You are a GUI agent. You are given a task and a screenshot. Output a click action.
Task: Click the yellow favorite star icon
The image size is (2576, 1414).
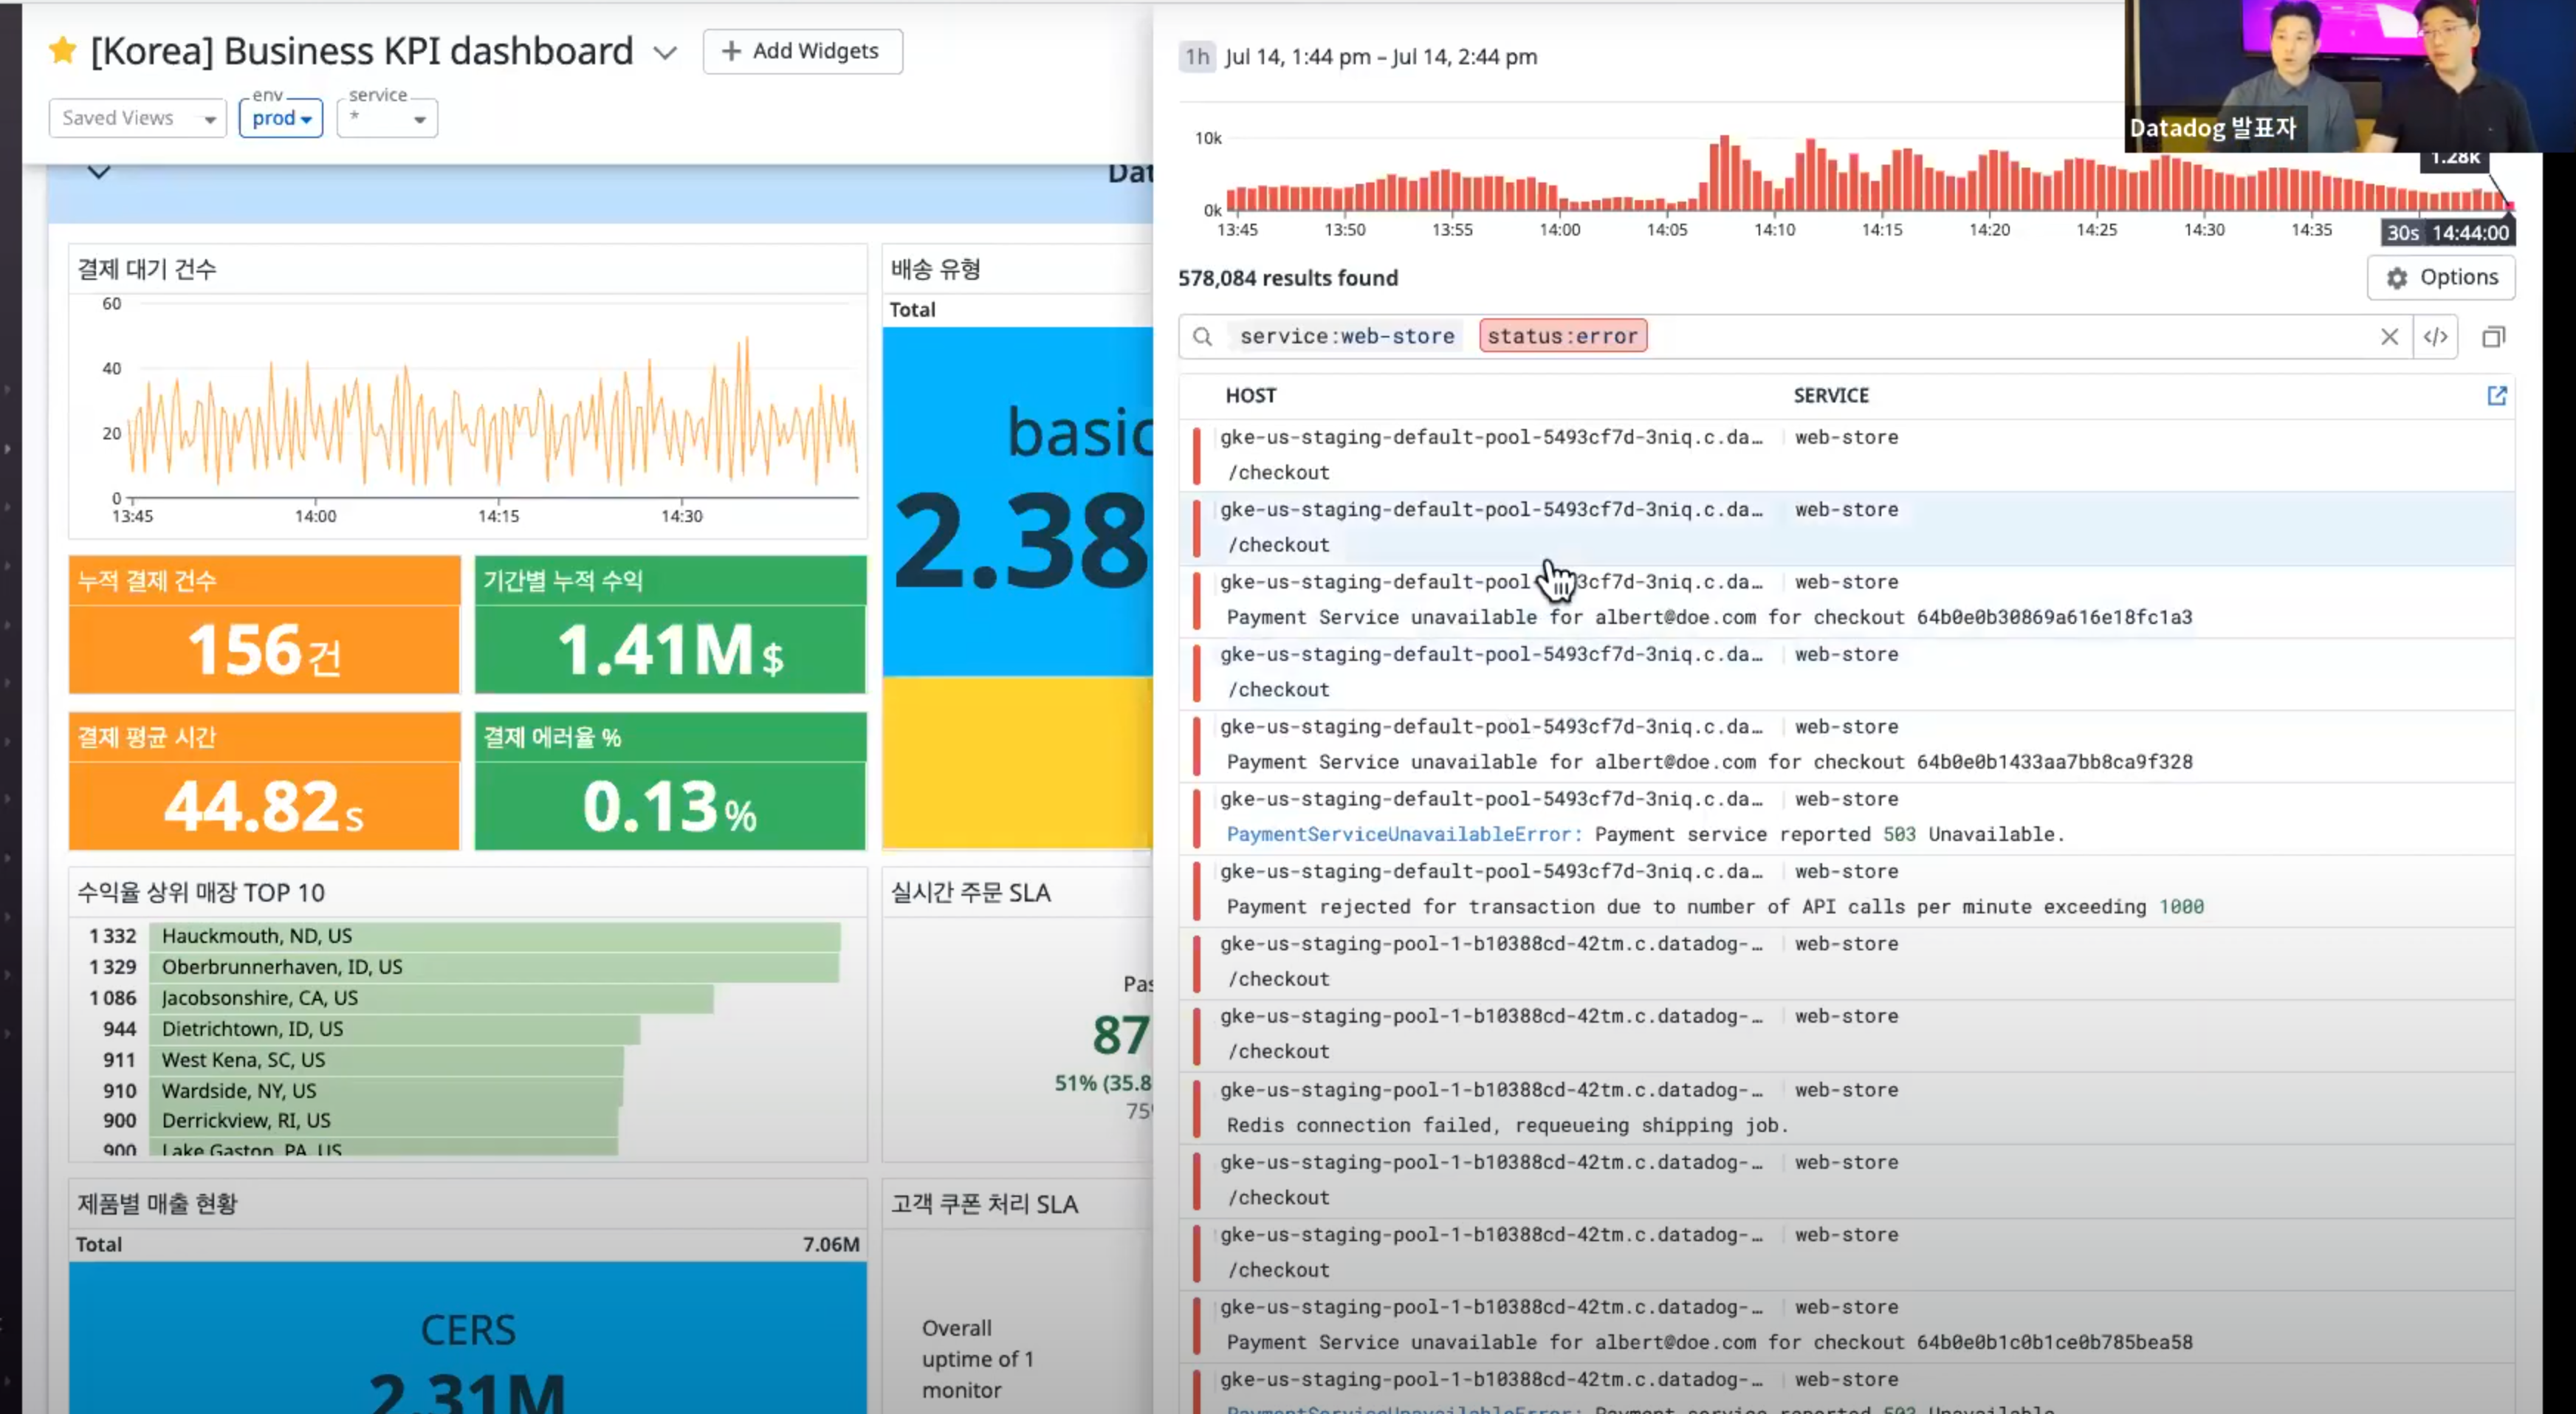click(x=62, y=50)
